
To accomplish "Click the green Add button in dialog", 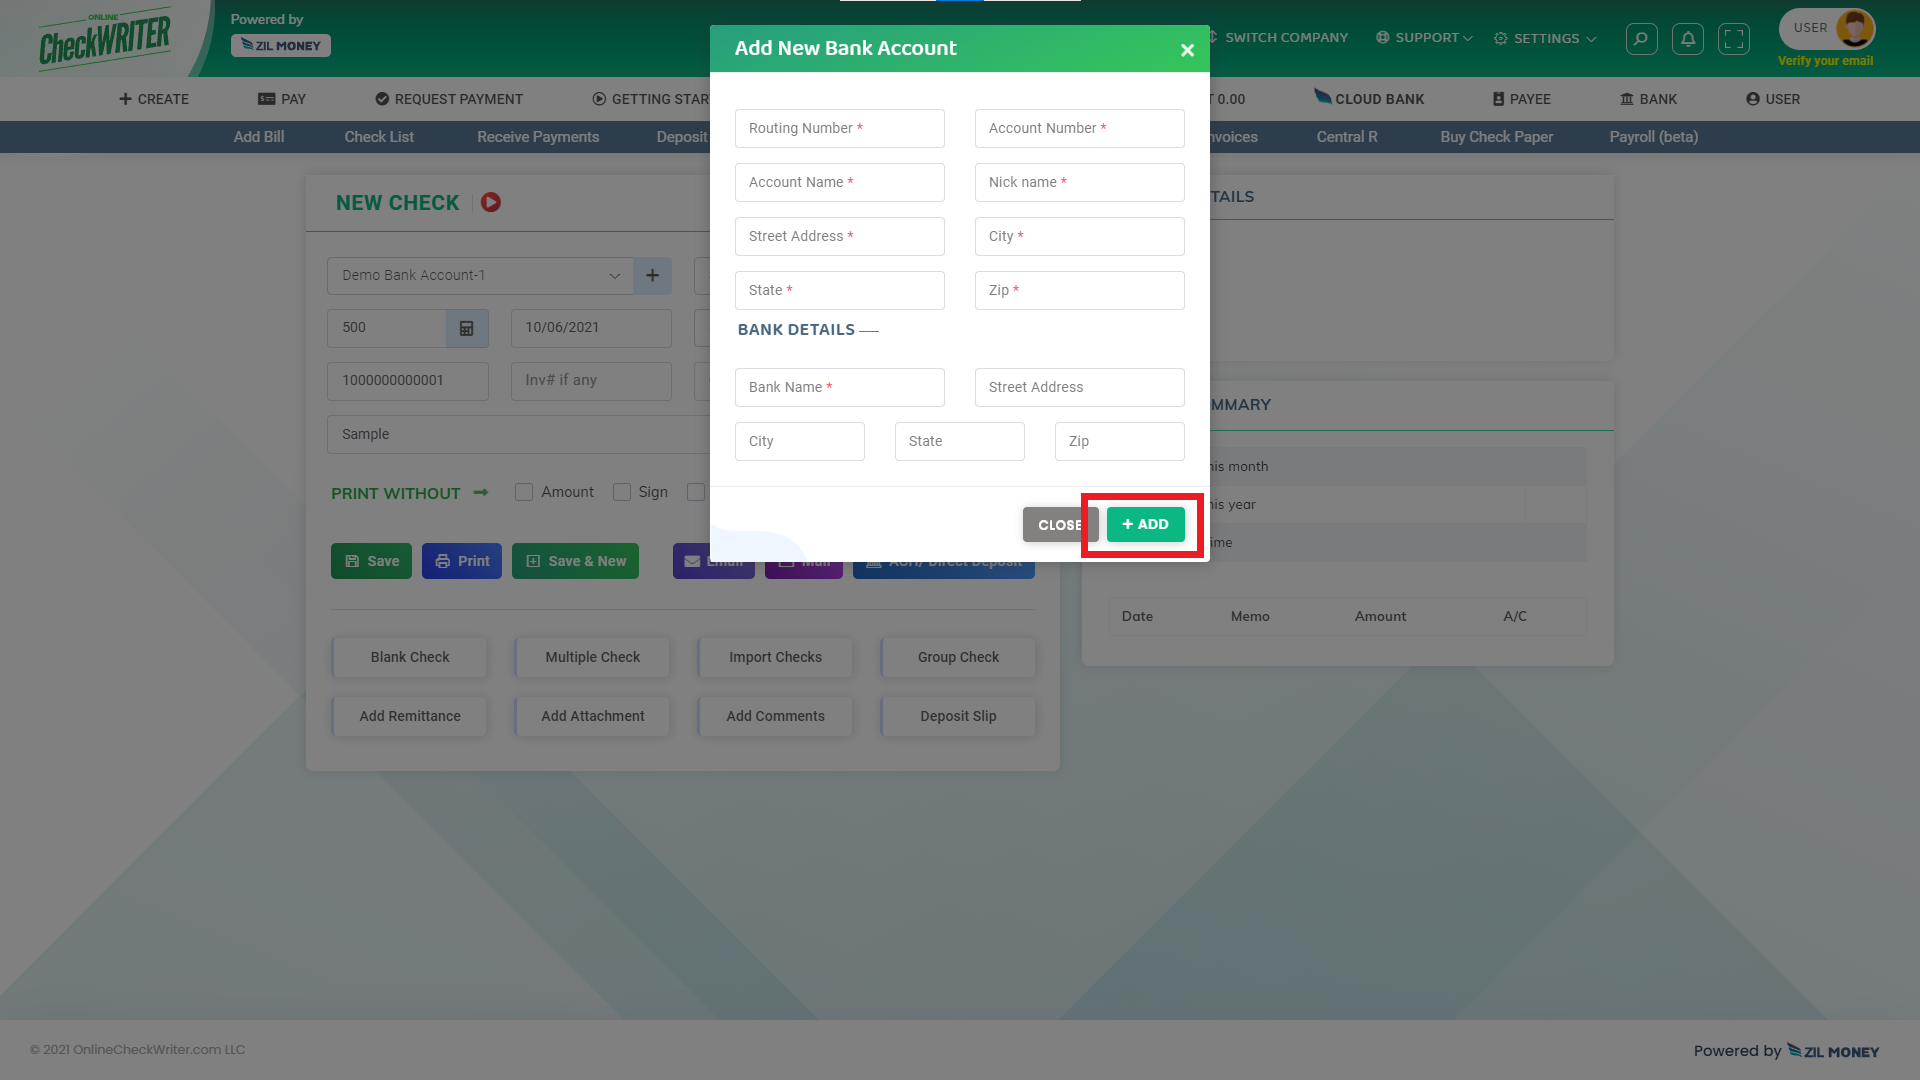I will point(1145,524).
